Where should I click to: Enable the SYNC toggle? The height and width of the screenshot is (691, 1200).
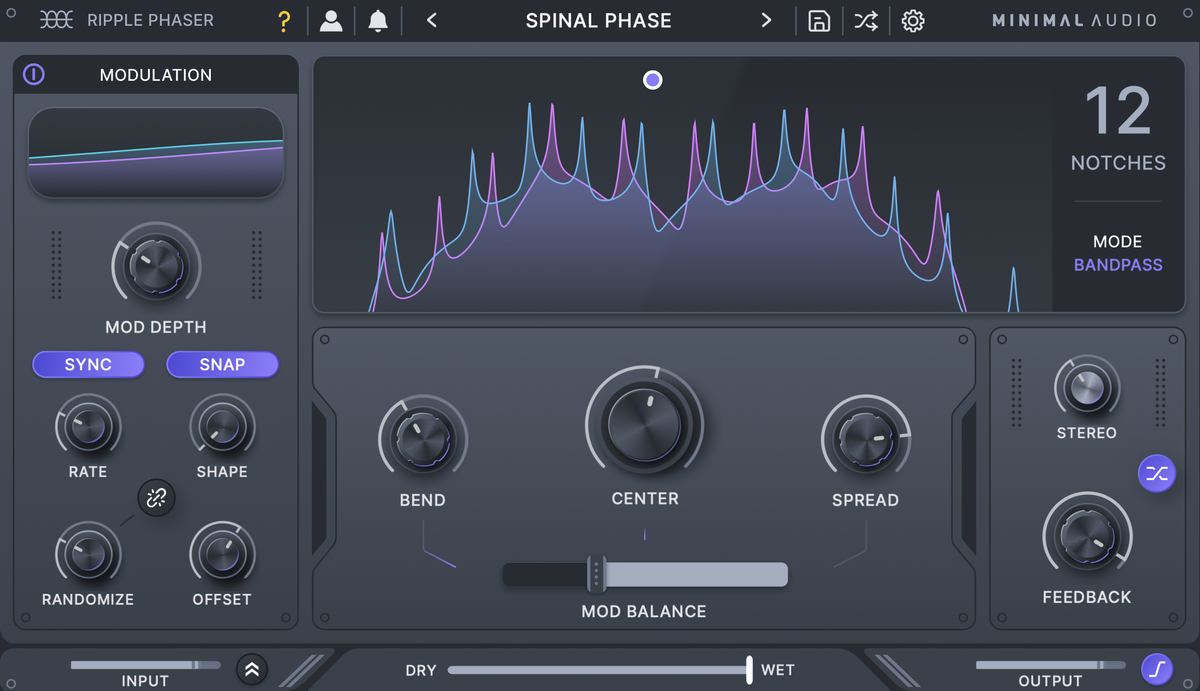click(x=88, y=364)
